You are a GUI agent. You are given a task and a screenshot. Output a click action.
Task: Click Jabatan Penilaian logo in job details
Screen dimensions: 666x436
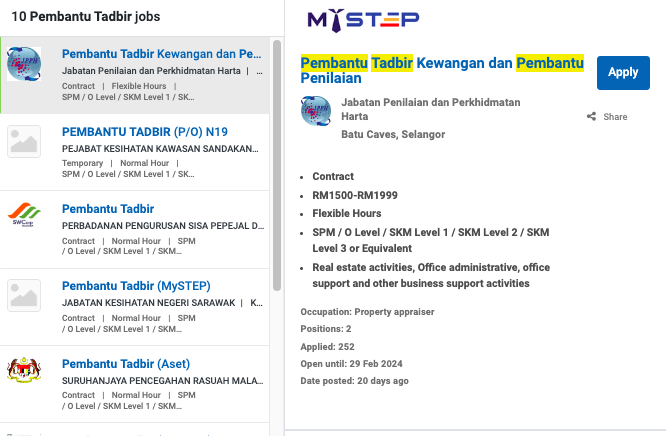point(316,111)
